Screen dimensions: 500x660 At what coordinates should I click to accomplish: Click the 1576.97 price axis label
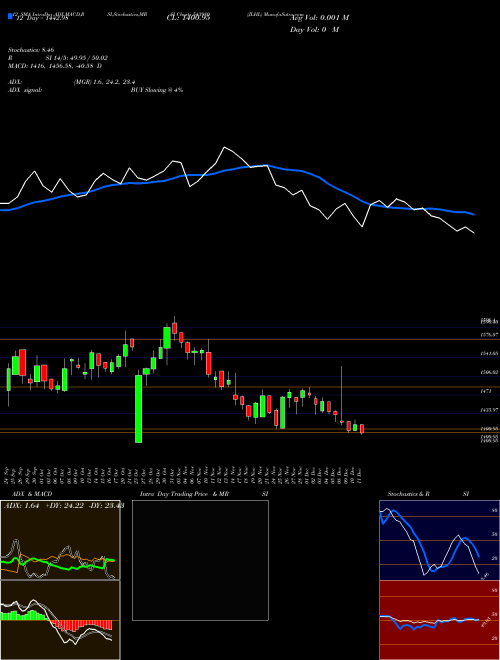(x=489, y=335)
